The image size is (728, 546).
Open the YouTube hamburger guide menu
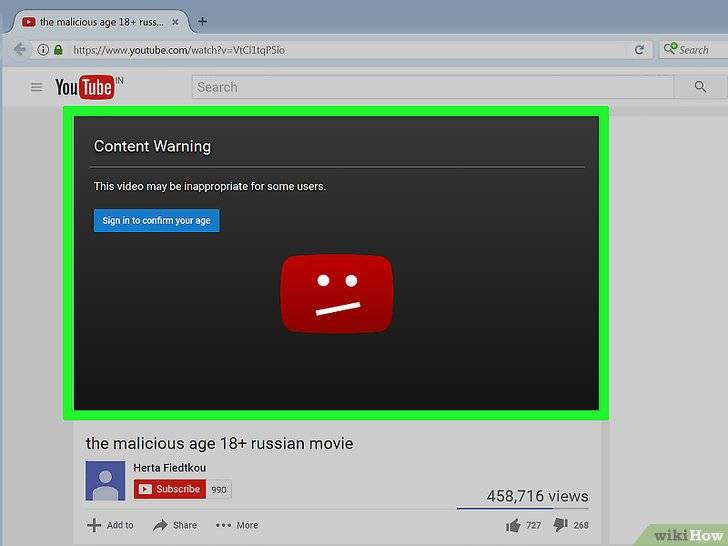[x=36, y=88]
